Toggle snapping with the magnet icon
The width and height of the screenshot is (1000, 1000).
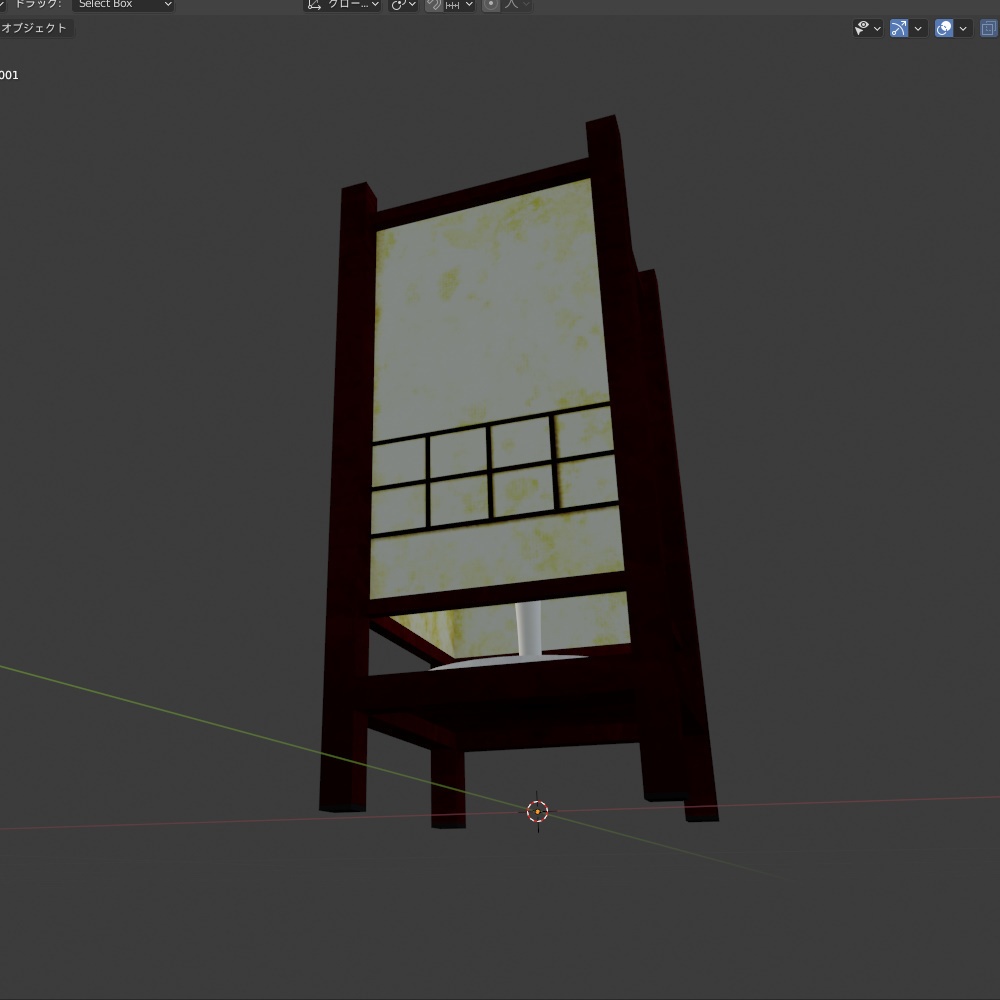[433, 5]
